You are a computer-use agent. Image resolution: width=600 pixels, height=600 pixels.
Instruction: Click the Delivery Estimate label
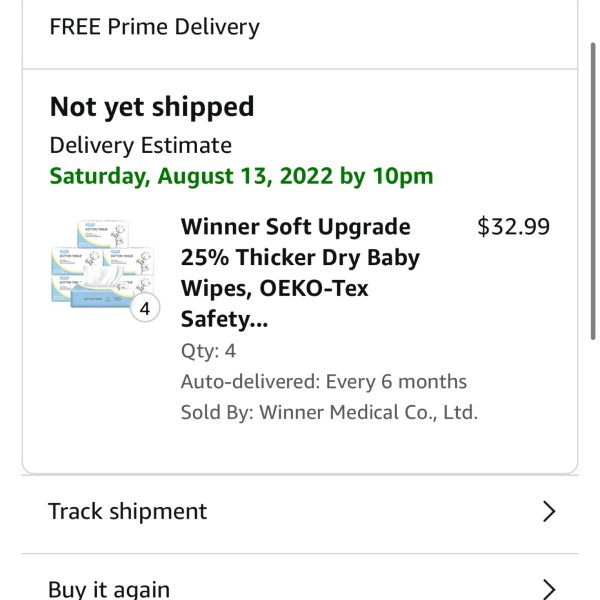click(x=140, y=146)
